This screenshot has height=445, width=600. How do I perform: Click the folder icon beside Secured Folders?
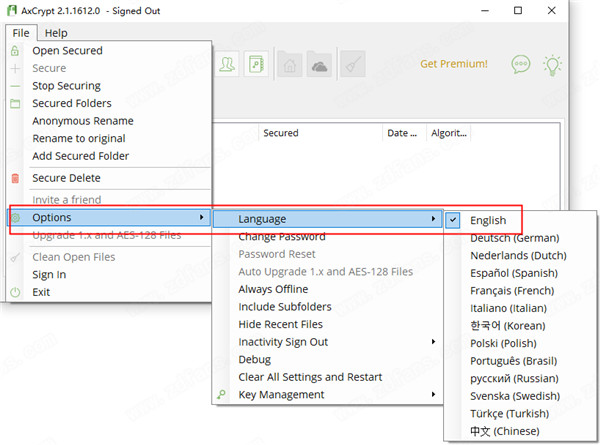coord(15,103)
